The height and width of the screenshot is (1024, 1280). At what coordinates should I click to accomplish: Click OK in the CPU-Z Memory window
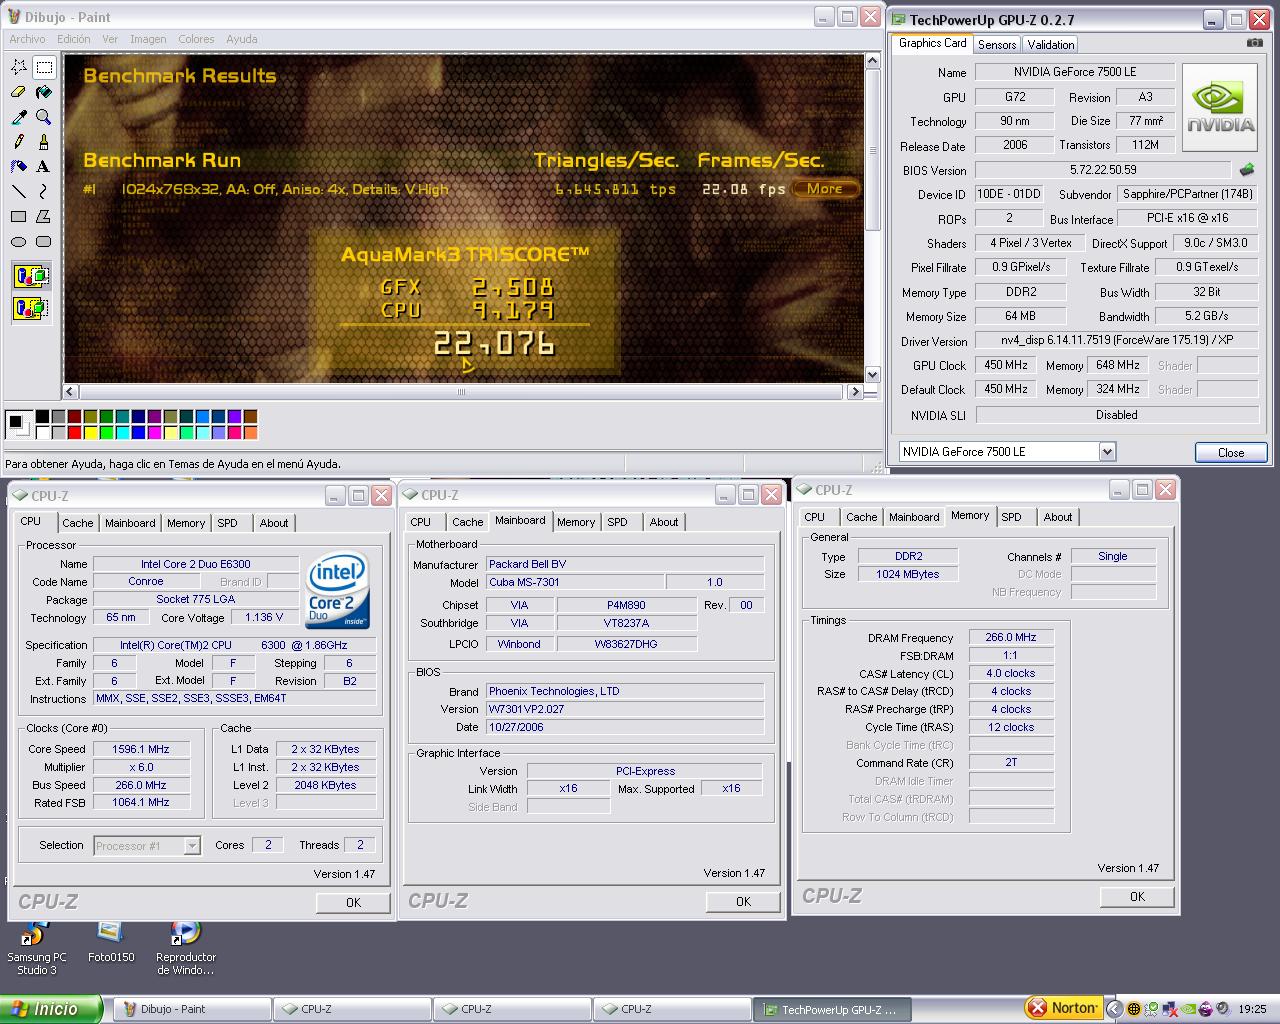[x=1137, y=896]
